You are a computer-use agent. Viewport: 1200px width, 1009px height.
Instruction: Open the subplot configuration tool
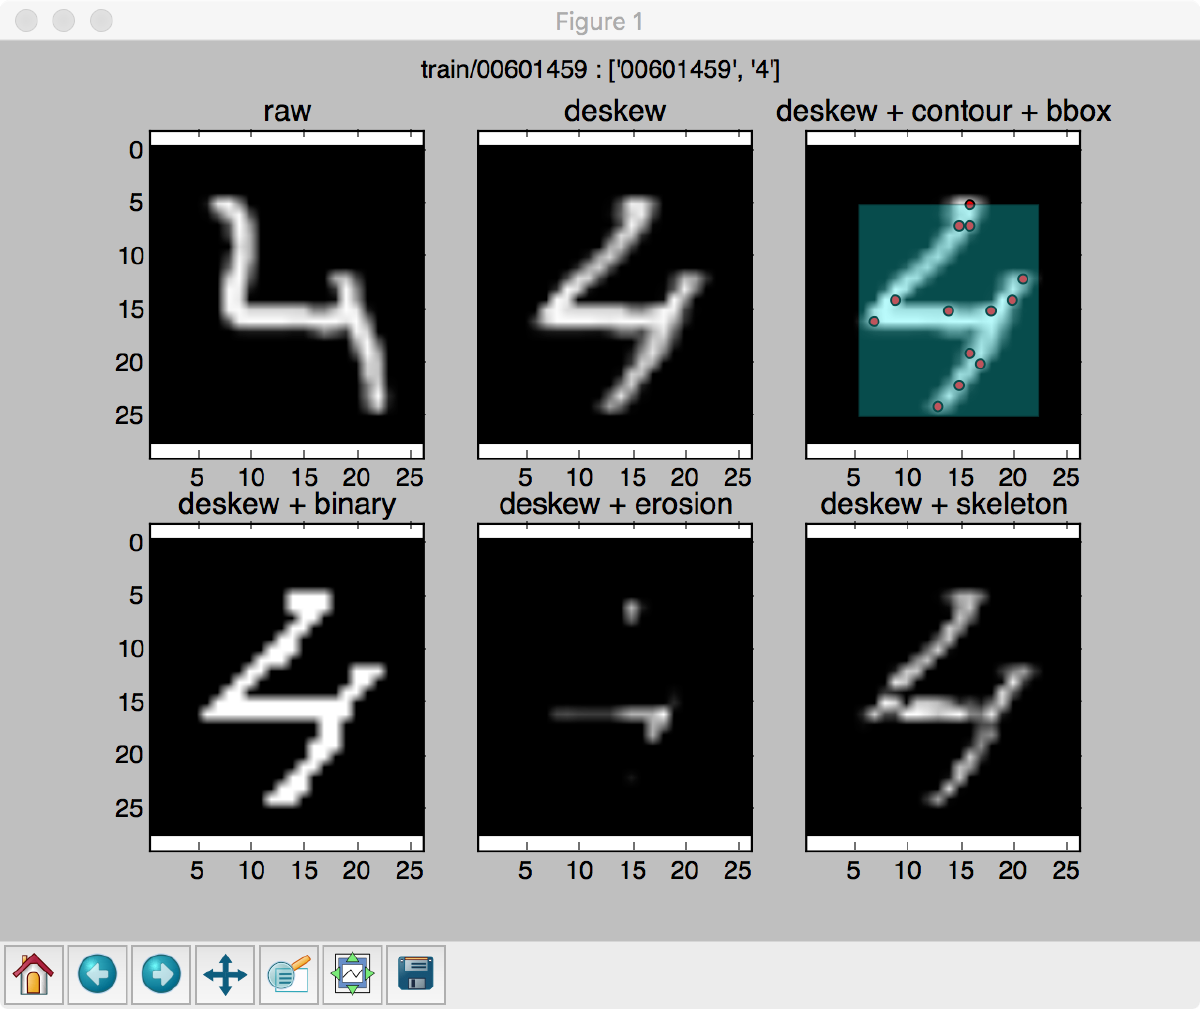click(x=352, y=974)
